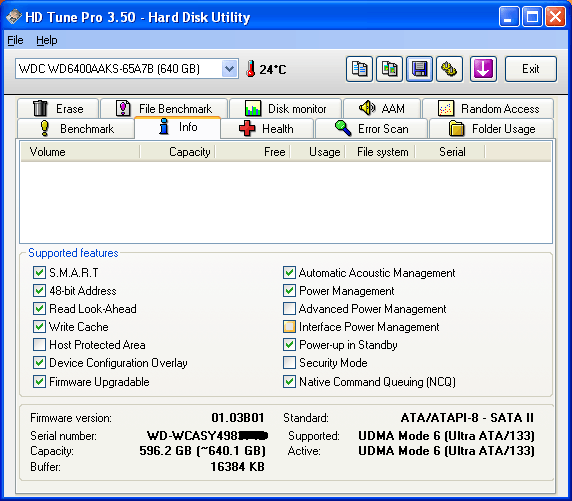Click the yellow folder Folder Usage icon
572x501 pixels.
(456, 128)
